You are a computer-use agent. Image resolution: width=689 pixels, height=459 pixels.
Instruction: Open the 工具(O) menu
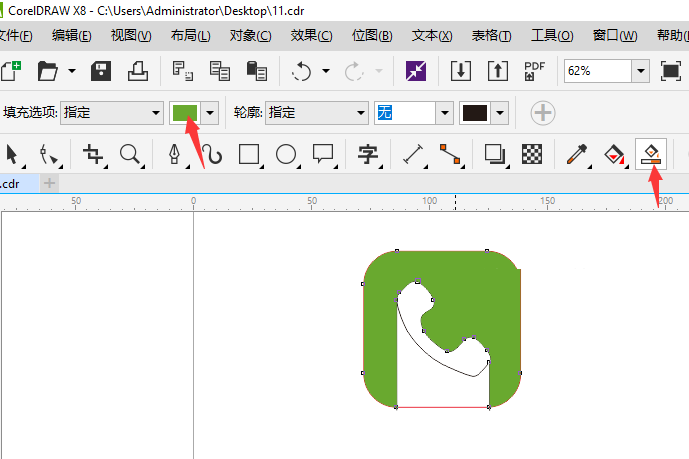[x=552, y=35]
